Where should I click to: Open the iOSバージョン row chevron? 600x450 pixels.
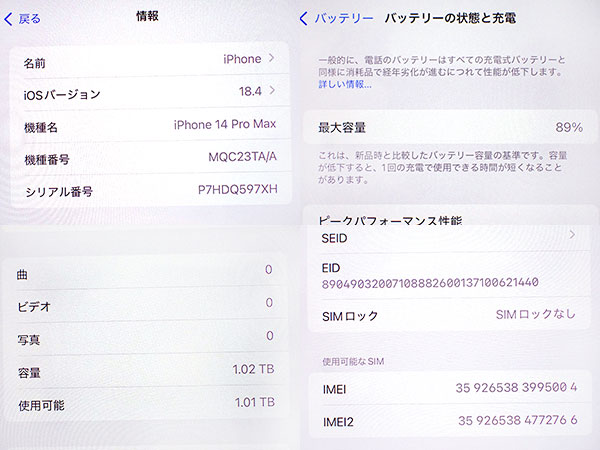pos(272,90)
